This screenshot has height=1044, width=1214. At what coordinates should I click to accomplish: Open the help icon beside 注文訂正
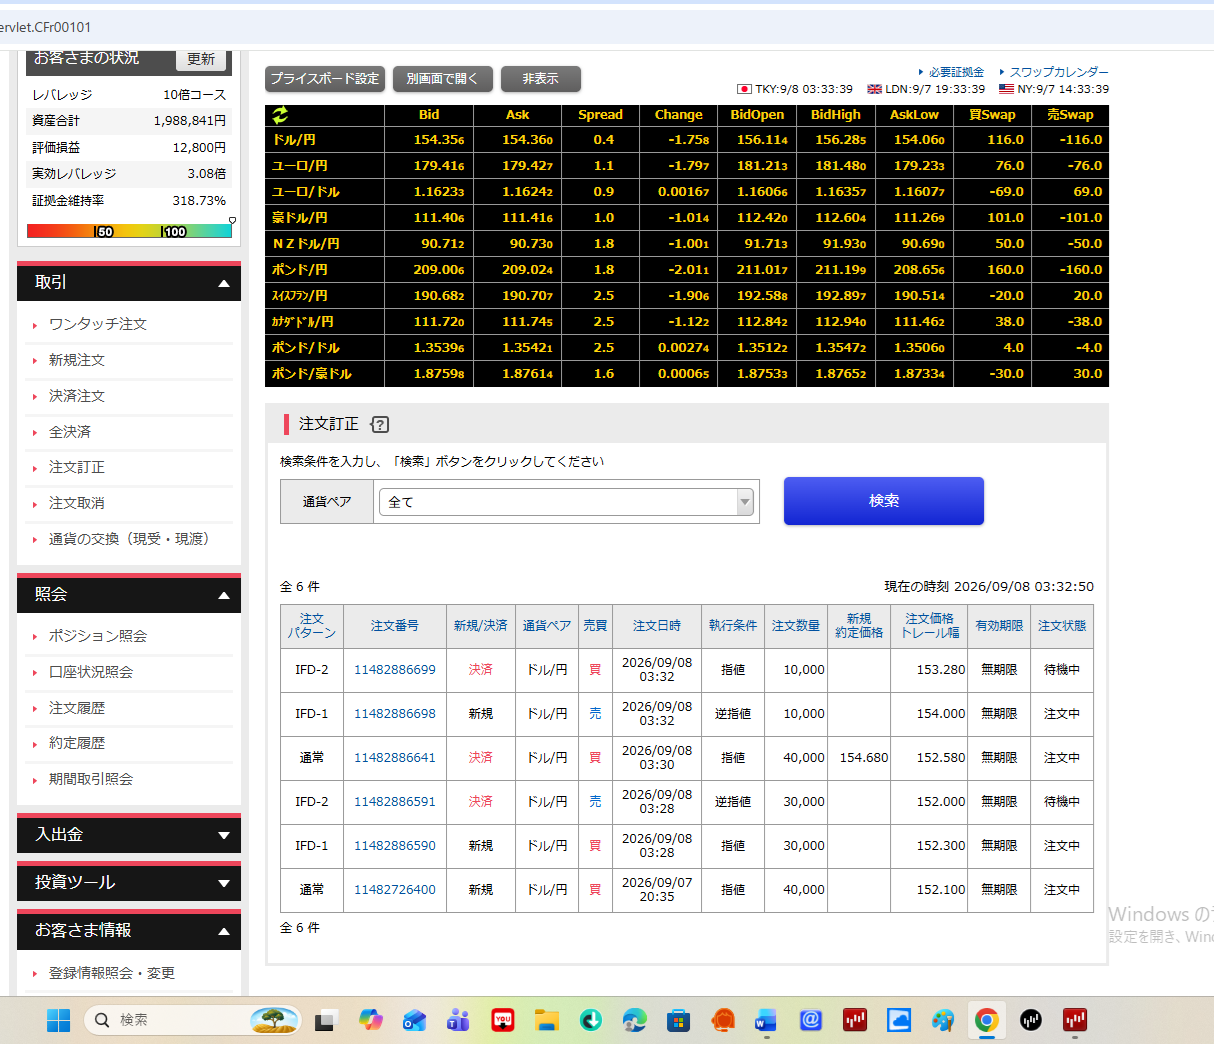coord(380,424)
